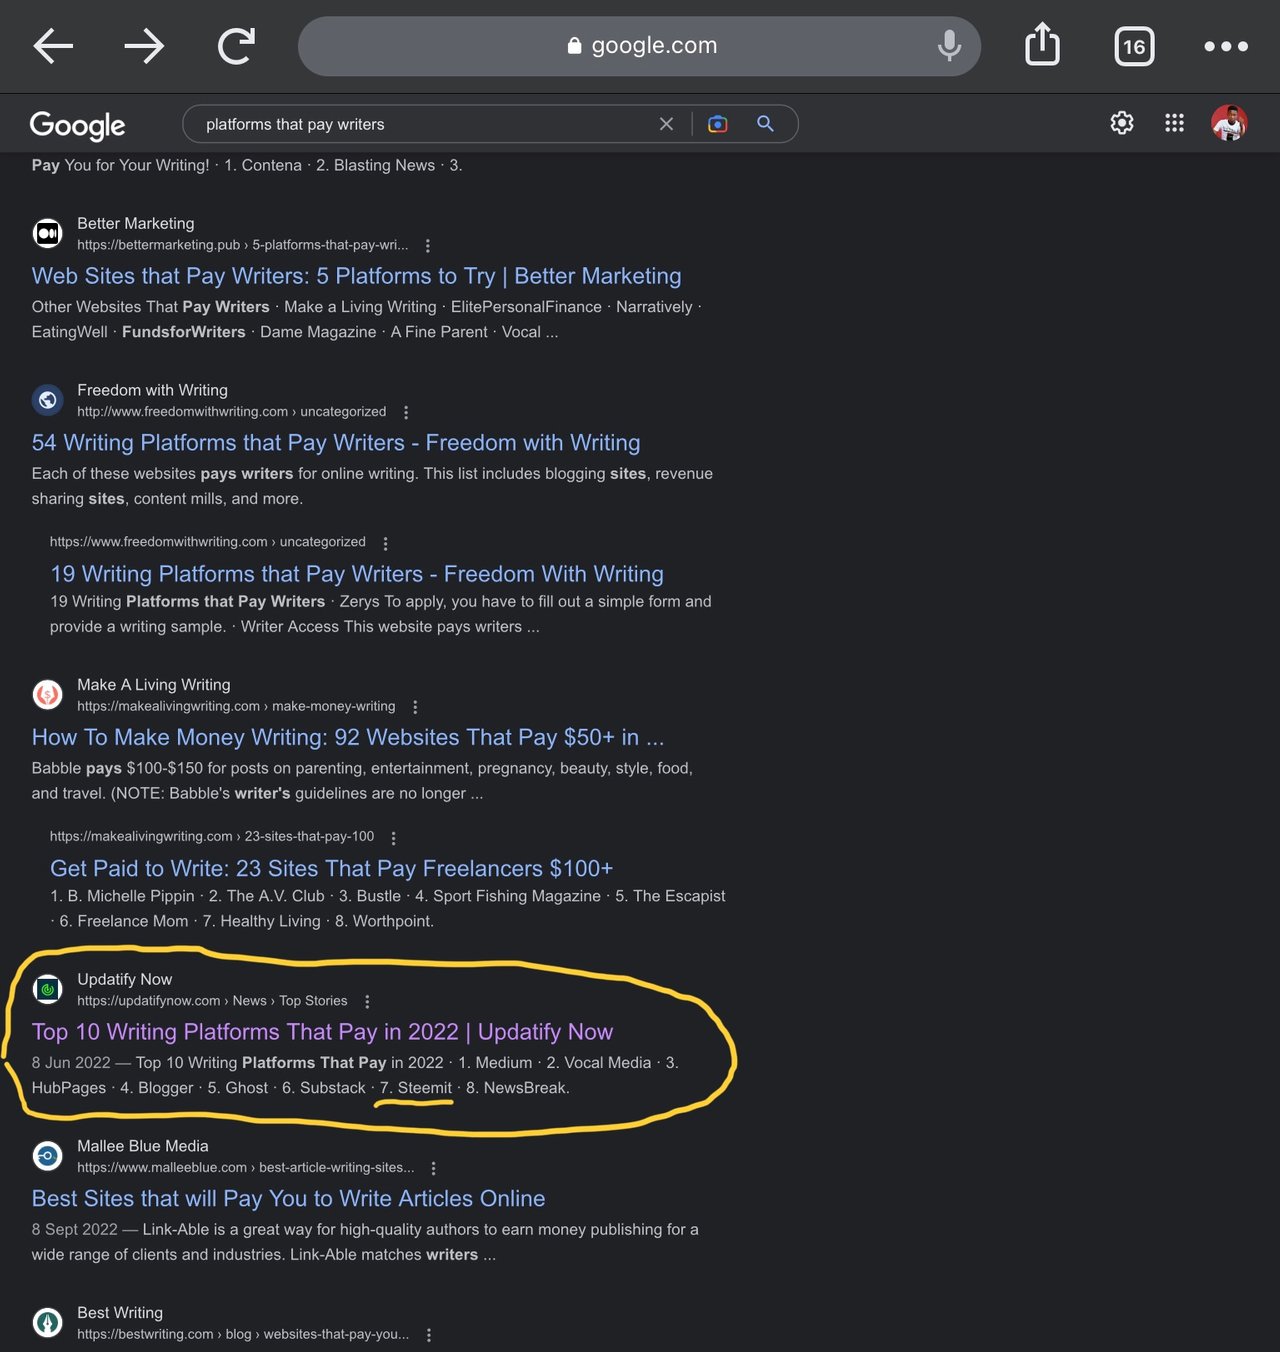Click the 'Best Writing' site name

pos(120,1313)
